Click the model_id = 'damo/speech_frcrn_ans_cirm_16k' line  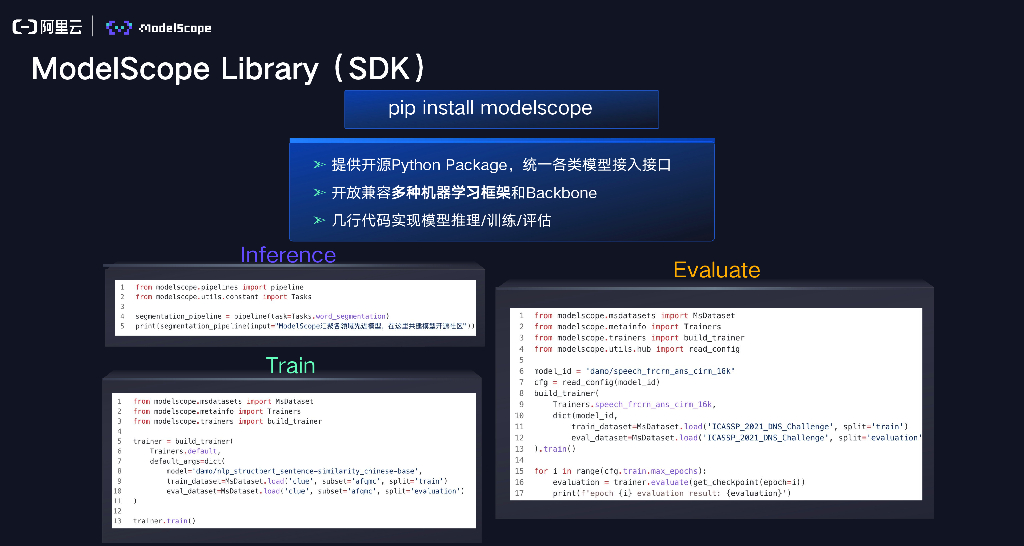coord(635,371)
